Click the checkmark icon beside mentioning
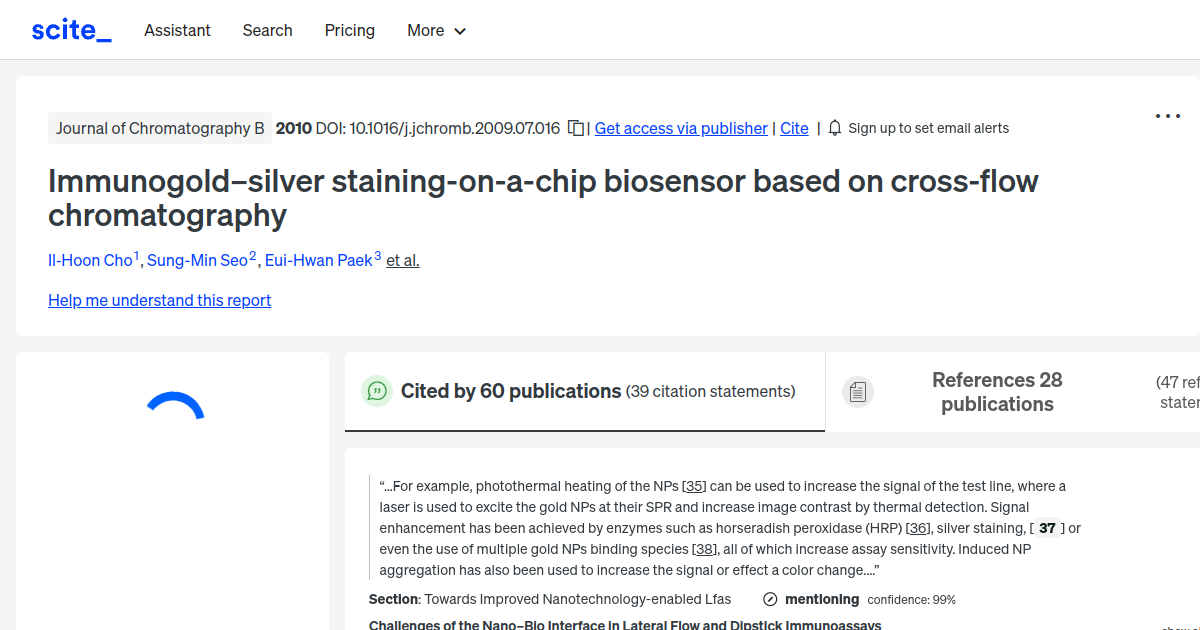Image resolution: width=1200 pixels, height=630 pixels. [769, 599]
